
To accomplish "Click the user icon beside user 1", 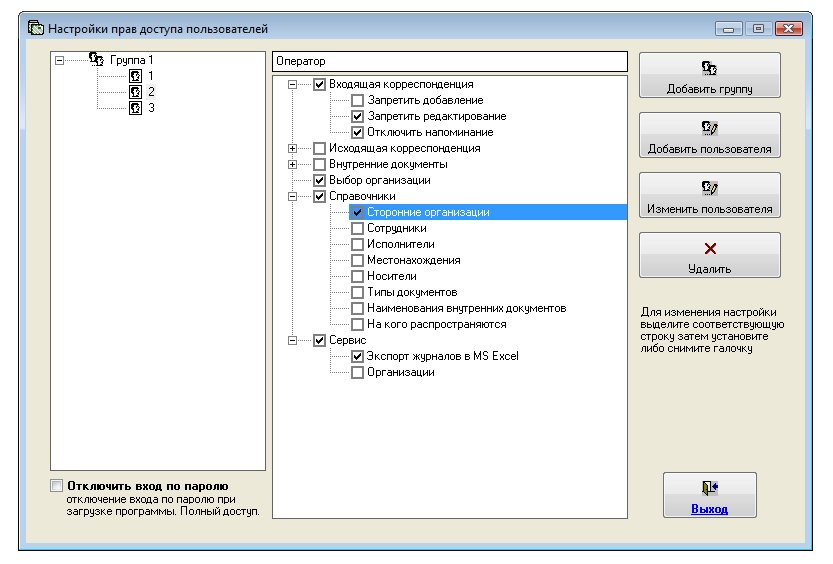I will pyautogui.click(x=135, y=76).
